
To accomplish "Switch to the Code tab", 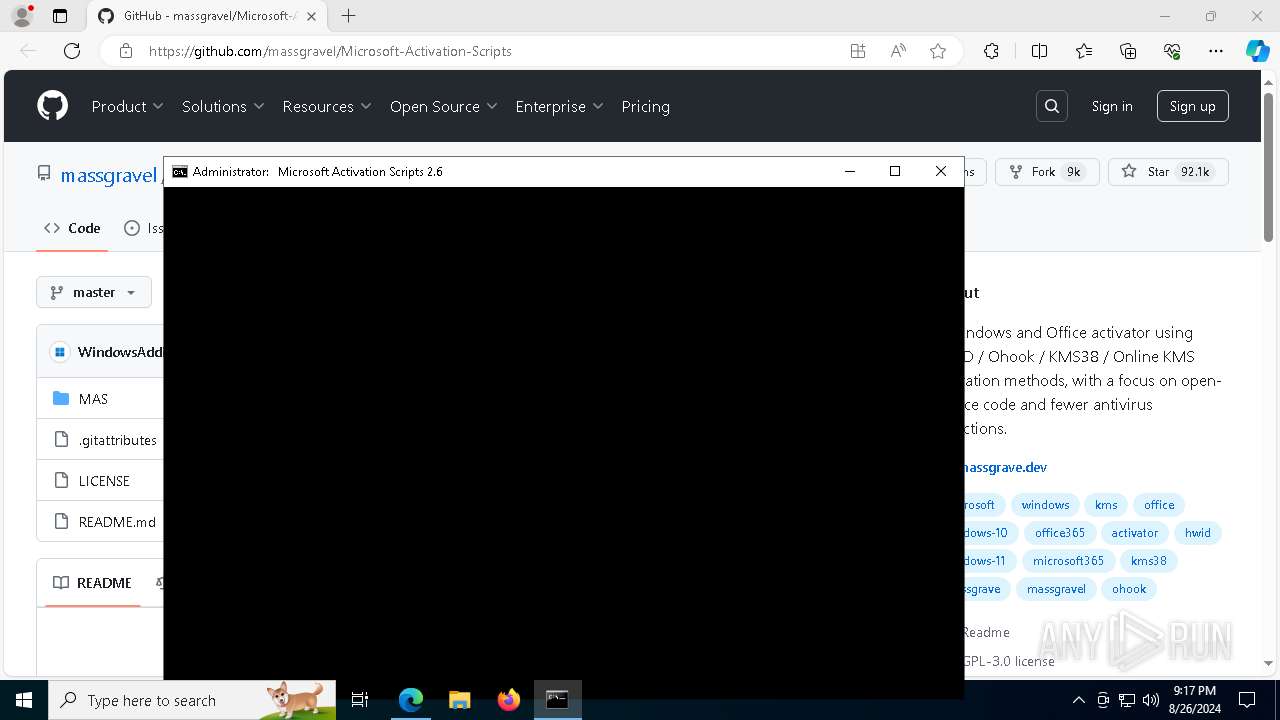I will [72, 228].
